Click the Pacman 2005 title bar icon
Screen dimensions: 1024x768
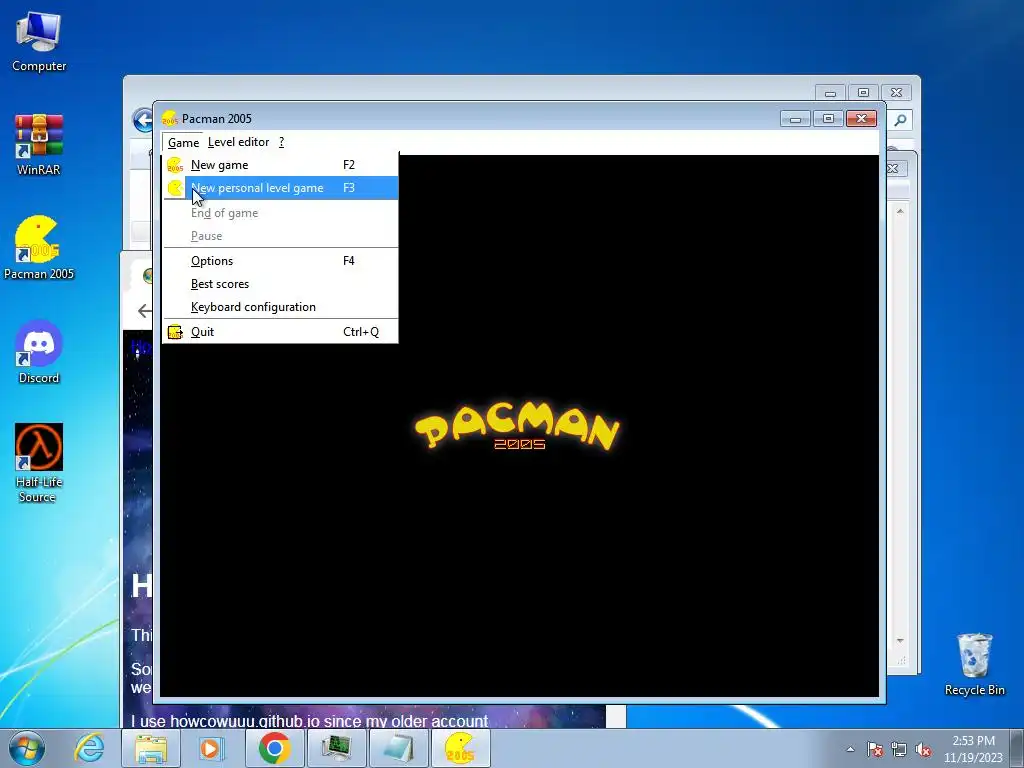(169, 118)
